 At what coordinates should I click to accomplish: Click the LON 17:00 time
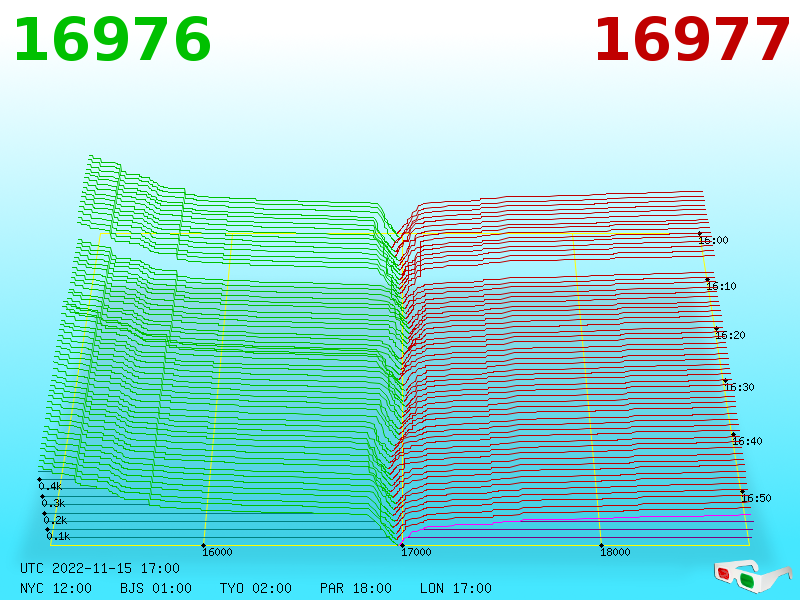(456, 588)
